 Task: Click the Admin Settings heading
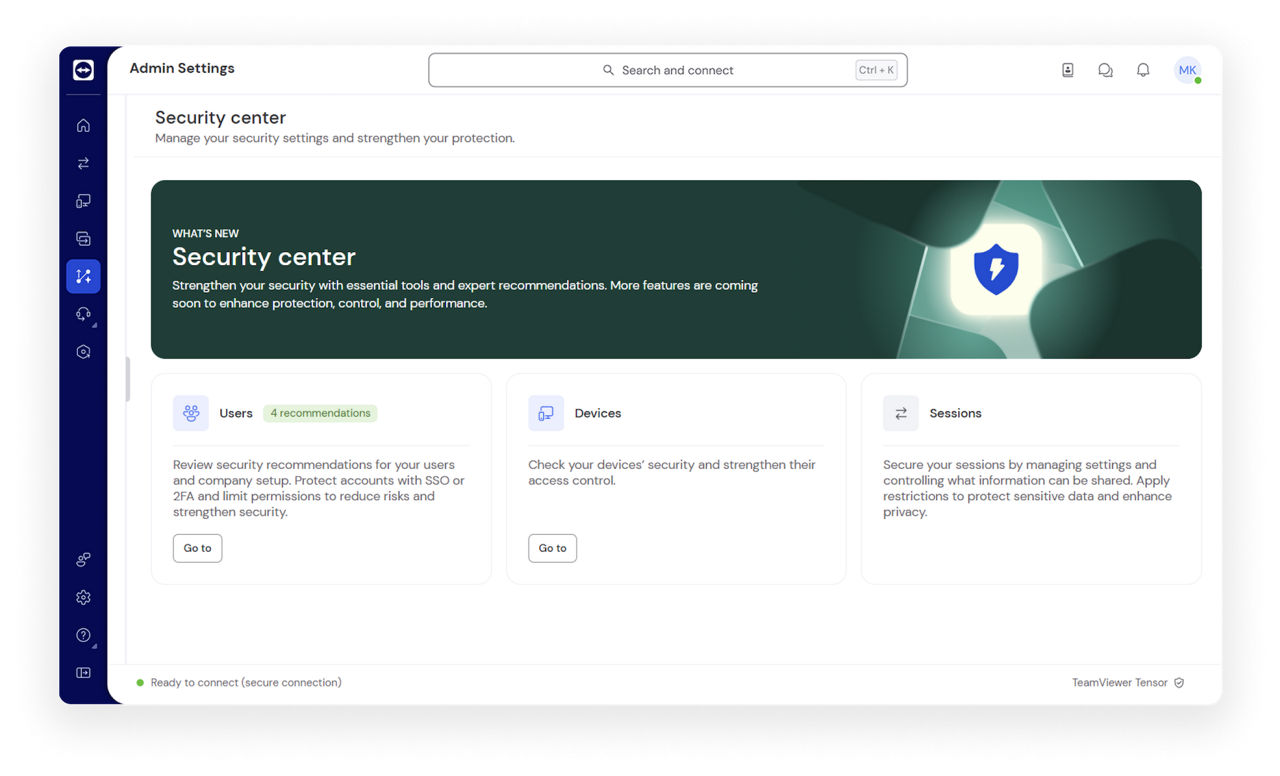182,68
